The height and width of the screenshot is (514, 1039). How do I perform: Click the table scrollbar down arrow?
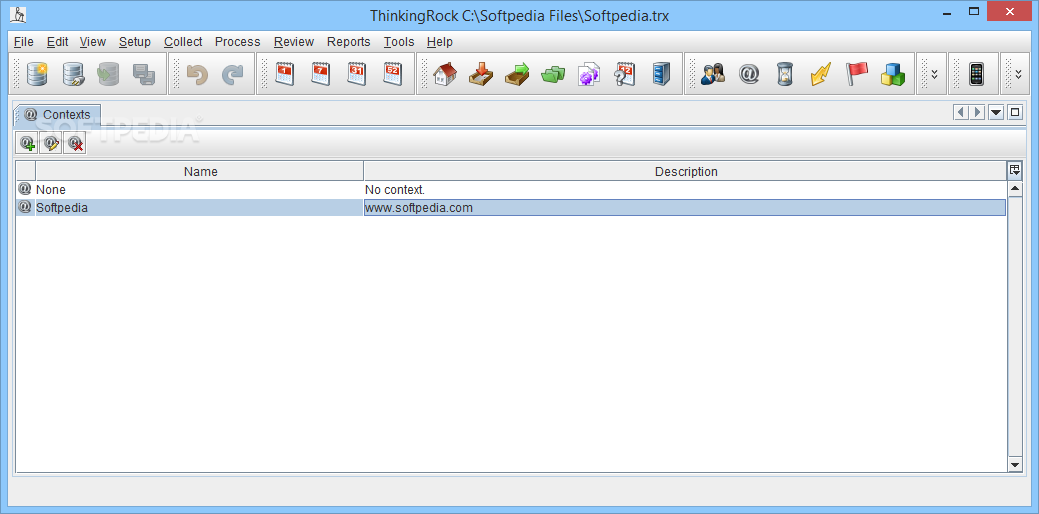(x=1014, y=465)
